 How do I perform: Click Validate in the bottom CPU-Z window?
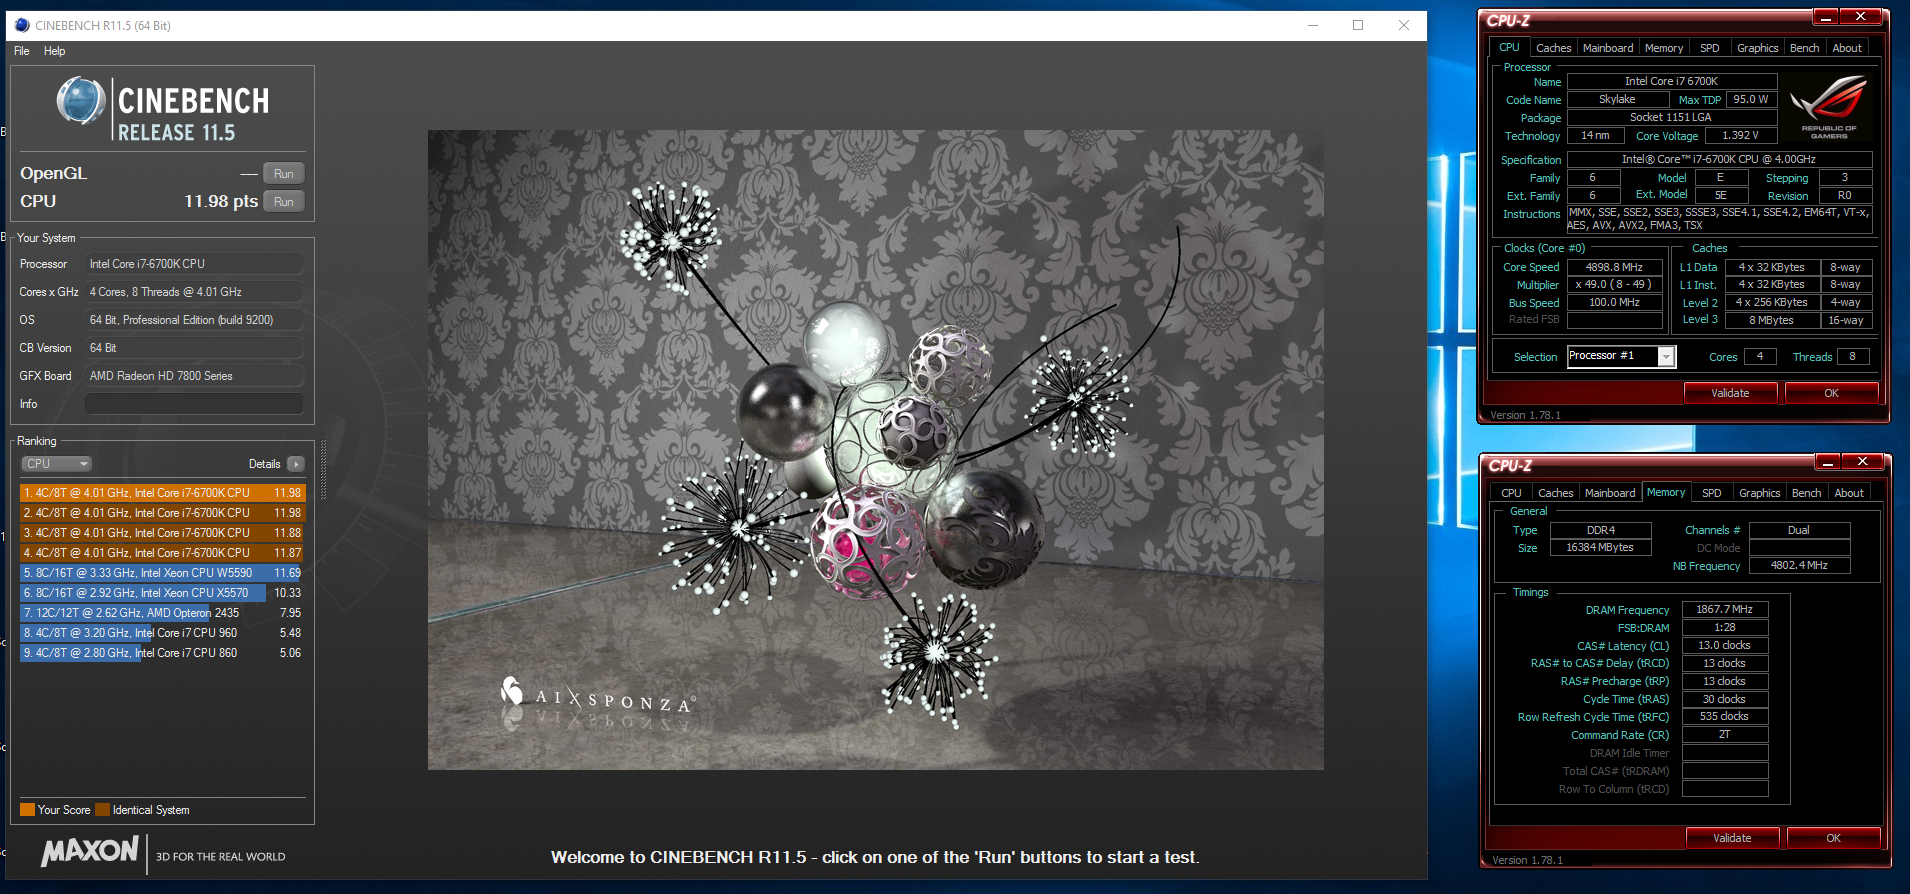tap(1732, 838)
